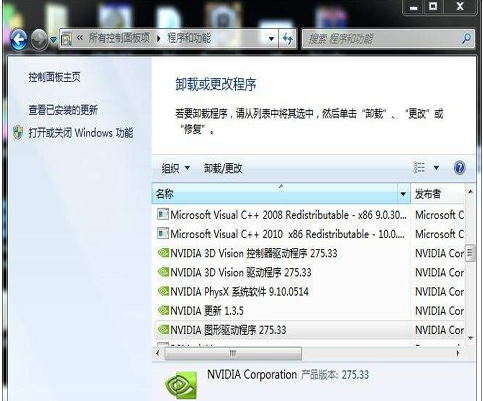Open the 查看已安装的更新 link

[63, 109]
